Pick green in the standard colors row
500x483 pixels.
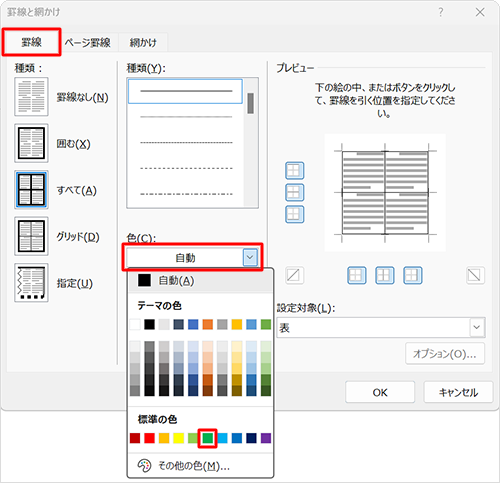click(208, 438)
